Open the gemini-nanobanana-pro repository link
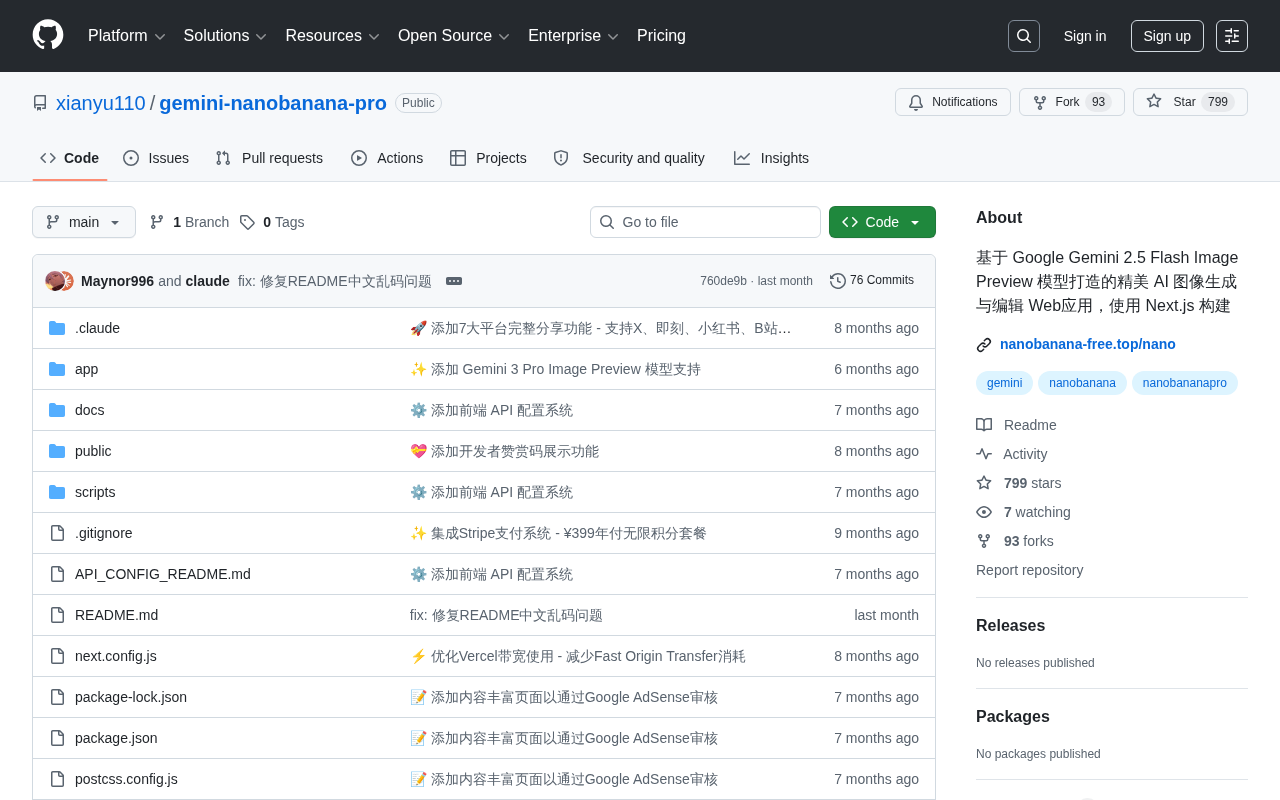1280x800 pixels. 273,103
